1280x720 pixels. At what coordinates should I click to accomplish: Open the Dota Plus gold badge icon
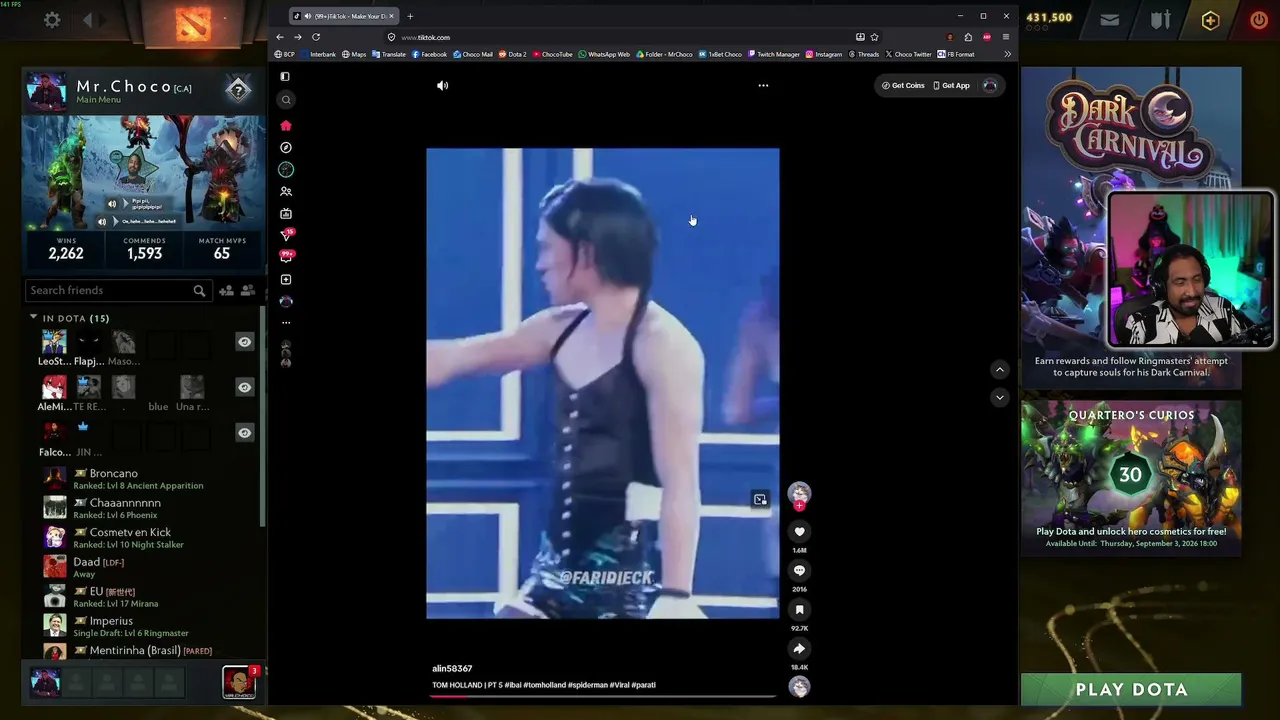[x=1210, y=20]
